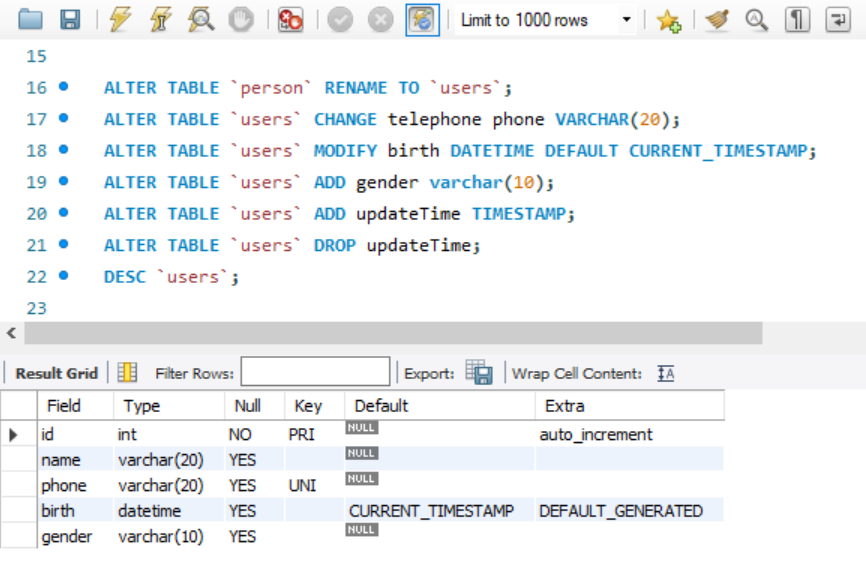Select the 'gender' field cell
The image size is (866, 571).
click(x=75, y=536)
